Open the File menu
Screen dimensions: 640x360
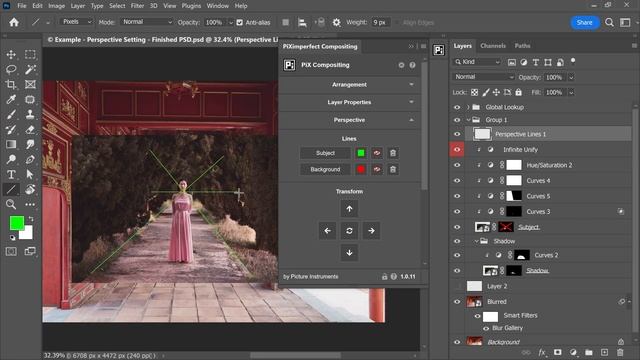coord(22,6)
